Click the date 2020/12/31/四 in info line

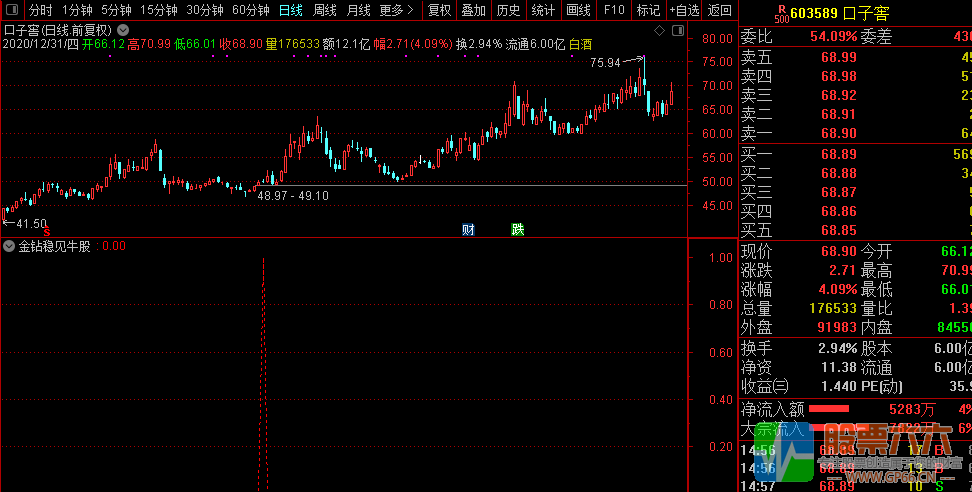tap(41, 44)
